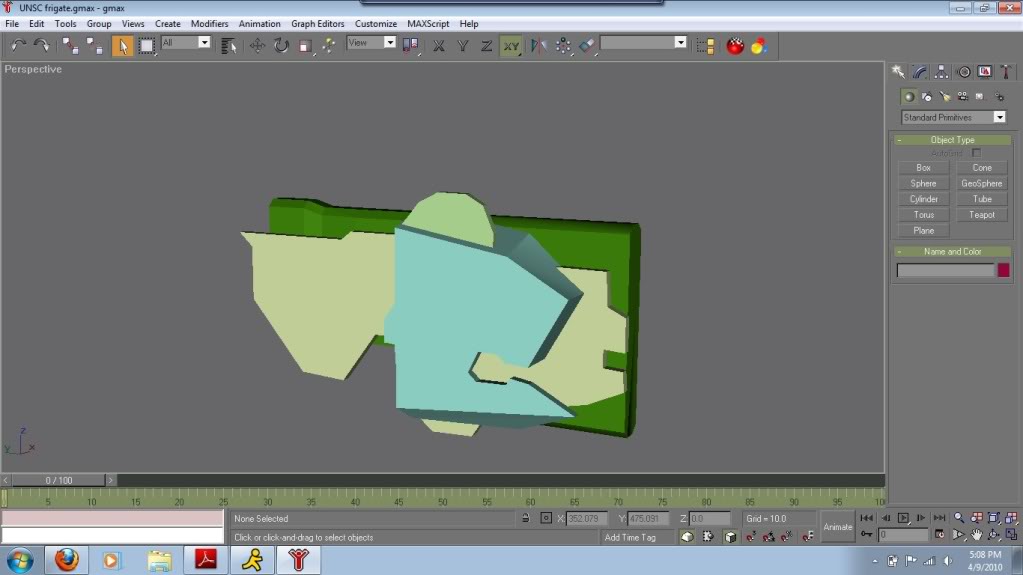Select the Cameras creation category icon
Viewport: 1023px width, 575px height.
coord(962,97)
